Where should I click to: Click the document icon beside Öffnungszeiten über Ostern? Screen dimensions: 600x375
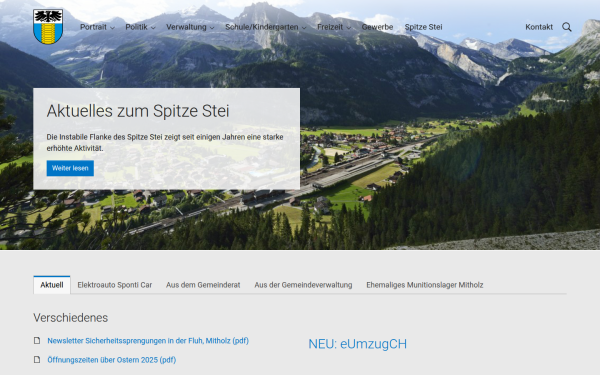point(37,360)
